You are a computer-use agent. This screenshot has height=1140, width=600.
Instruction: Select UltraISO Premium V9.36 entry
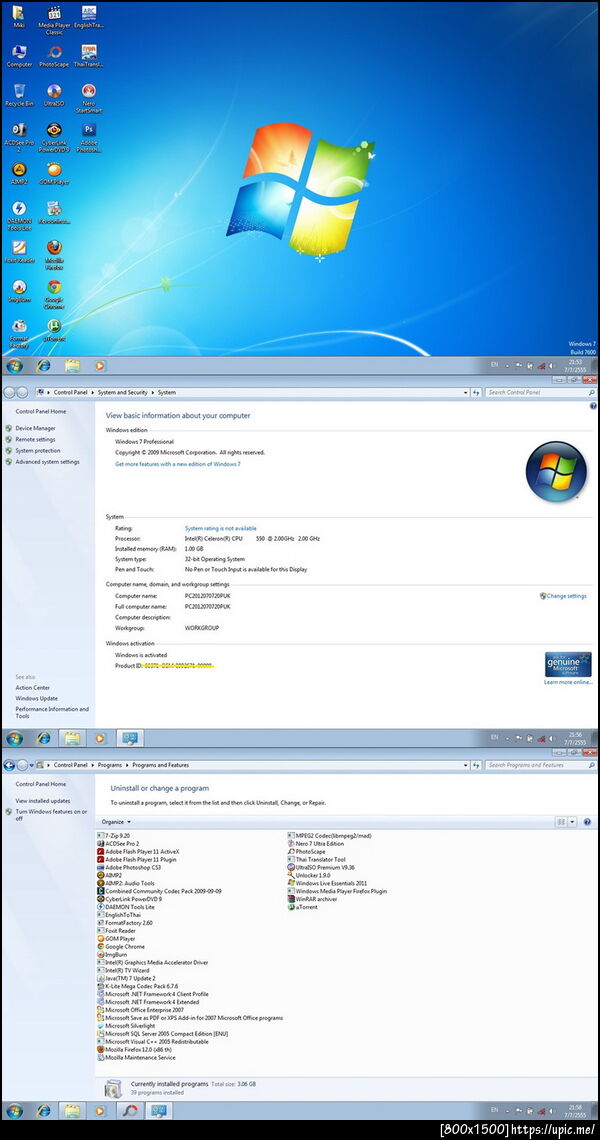321,867
